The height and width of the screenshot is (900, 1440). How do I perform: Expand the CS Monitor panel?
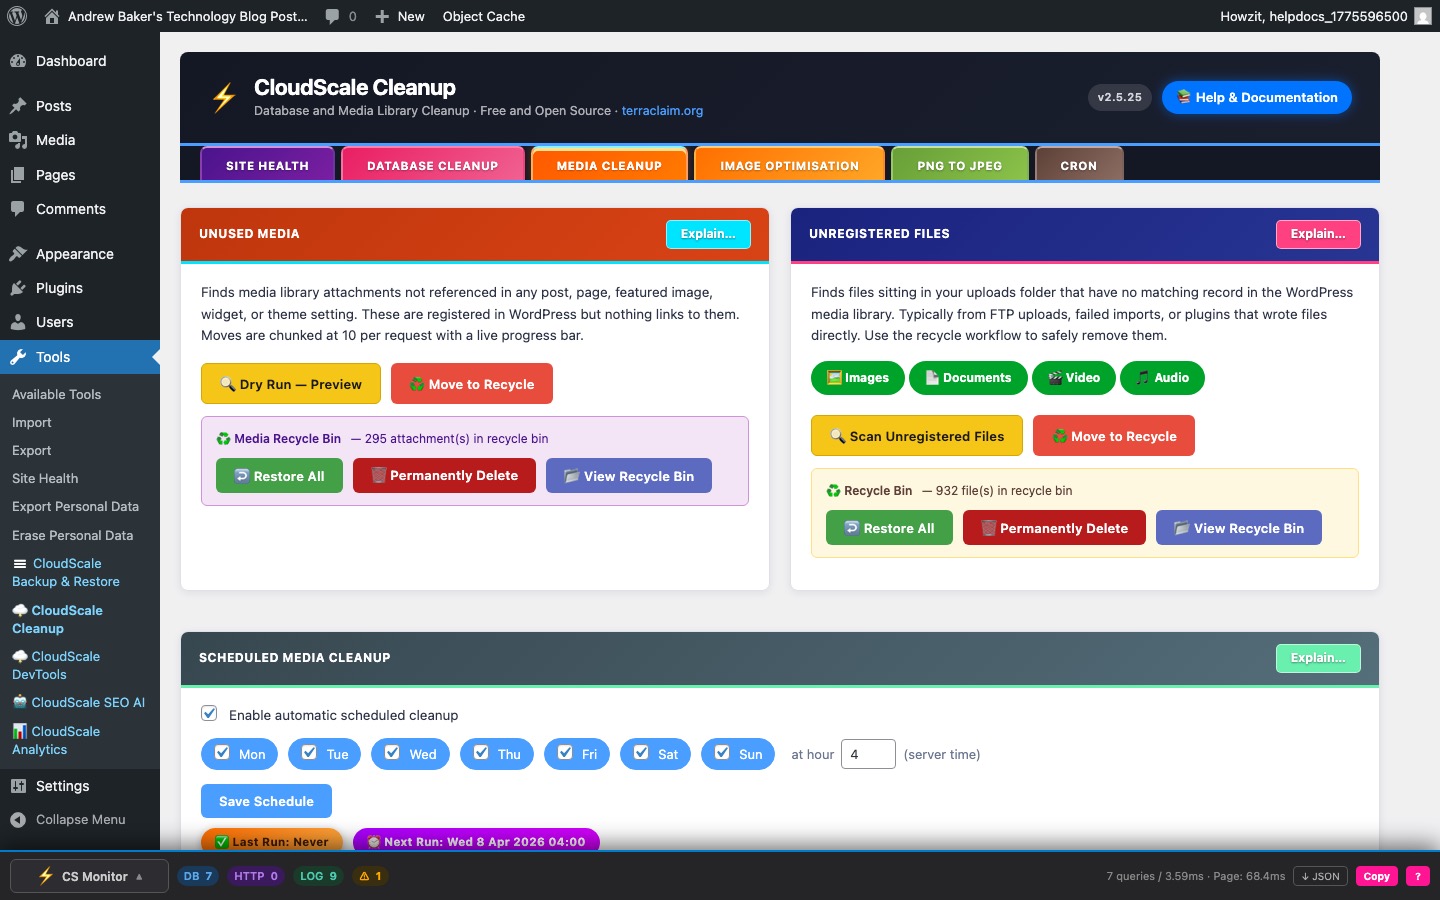(89, 876)
